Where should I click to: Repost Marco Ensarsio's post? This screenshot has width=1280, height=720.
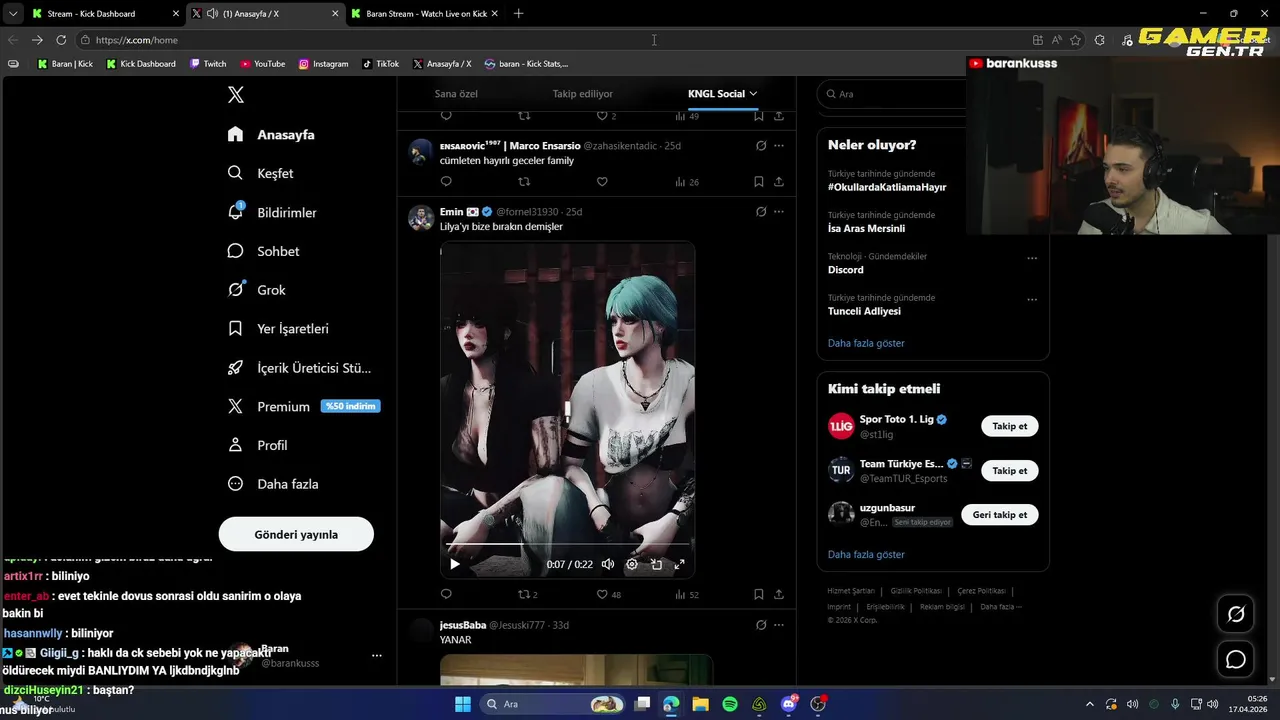pos(524,182)
